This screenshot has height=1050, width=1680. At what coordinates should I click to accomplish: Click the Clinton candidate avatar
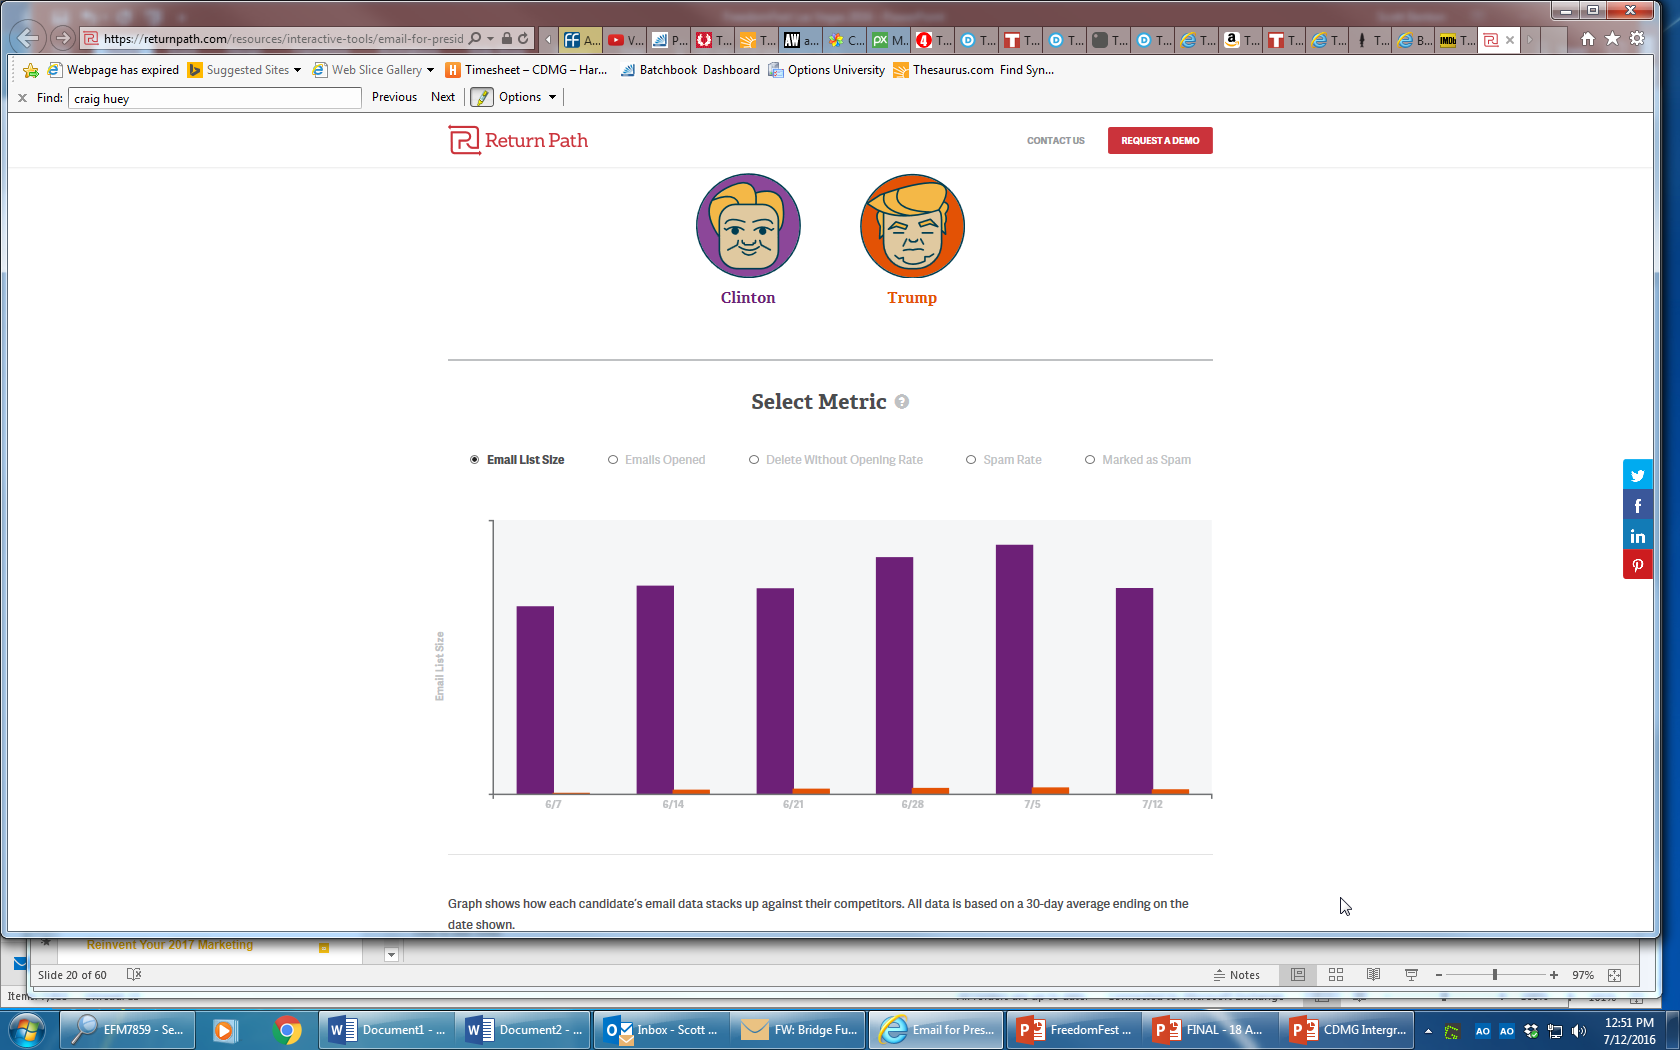(748, 226)
